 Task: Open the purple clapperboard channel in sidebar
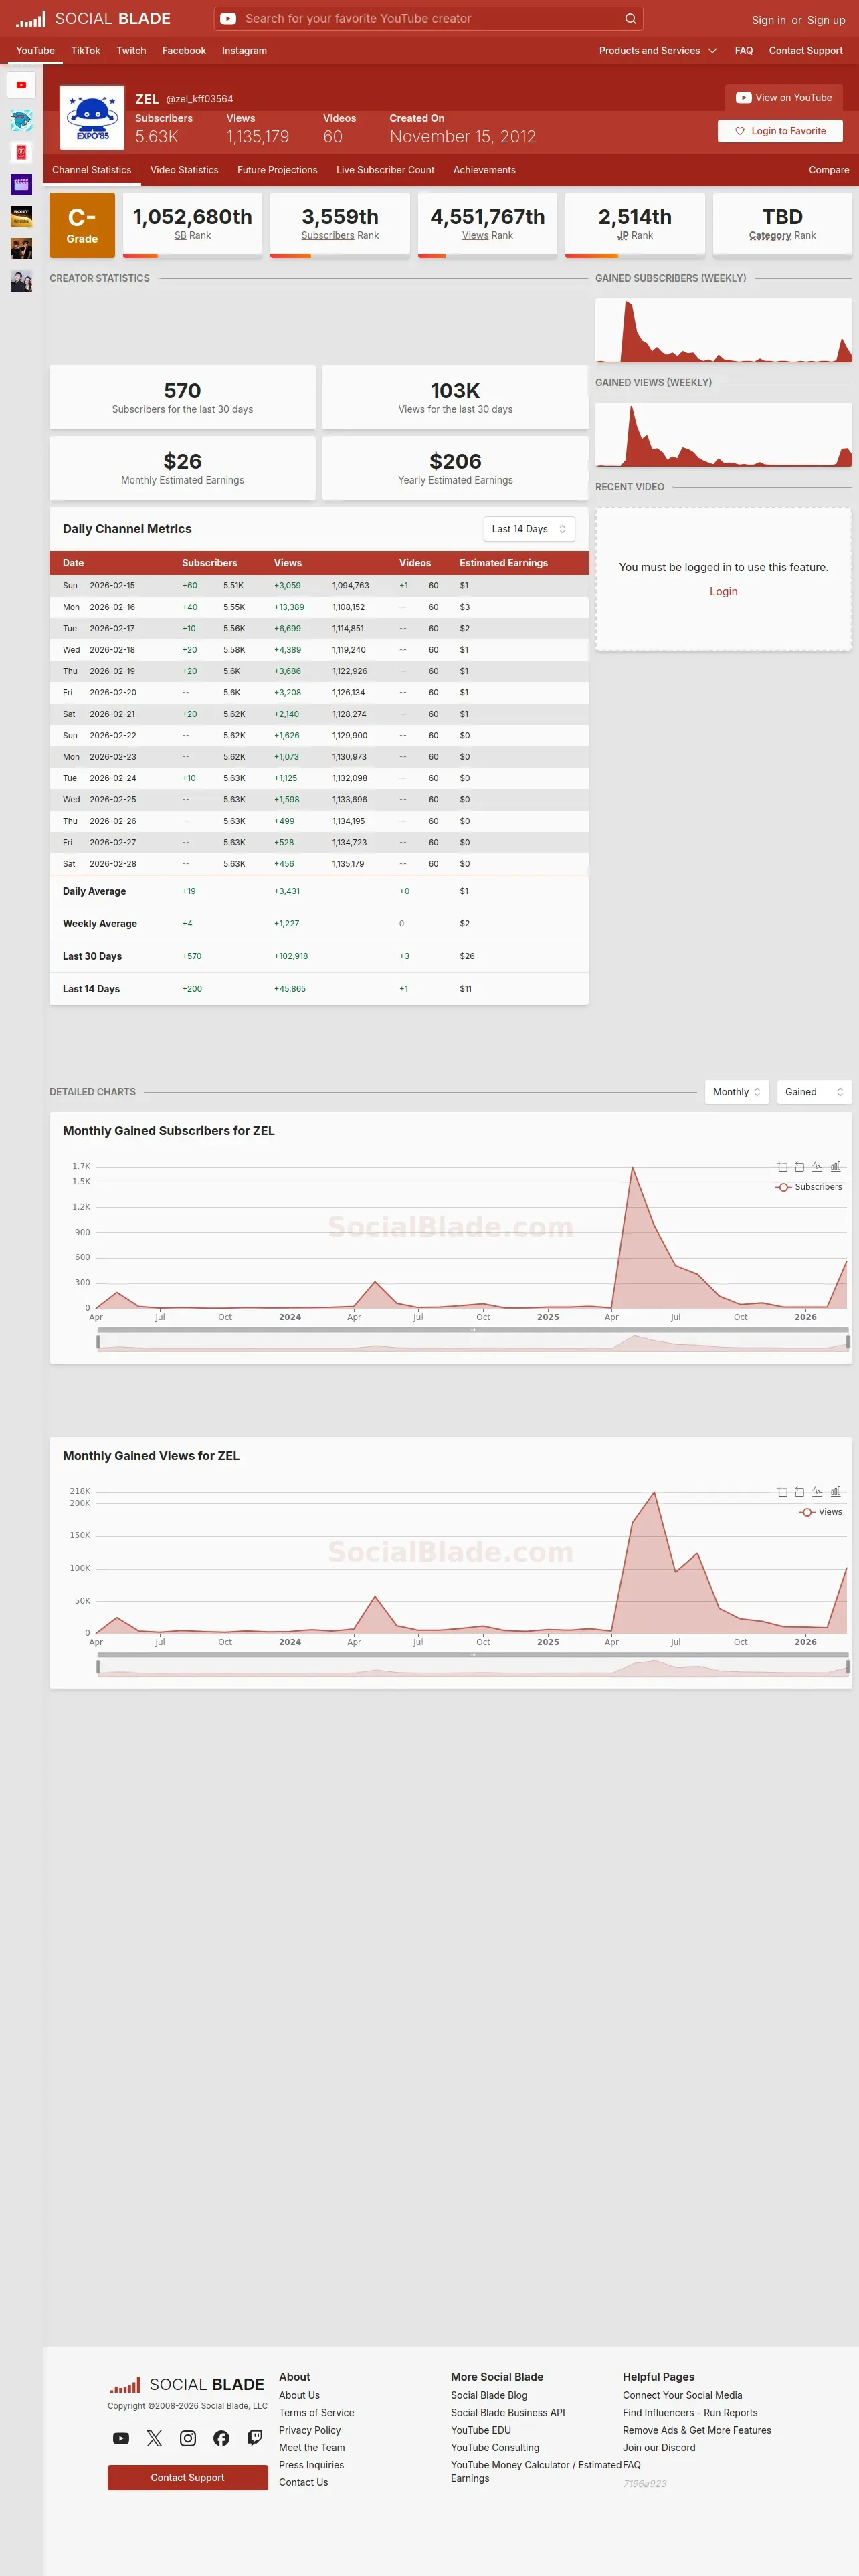pos(21,184)
